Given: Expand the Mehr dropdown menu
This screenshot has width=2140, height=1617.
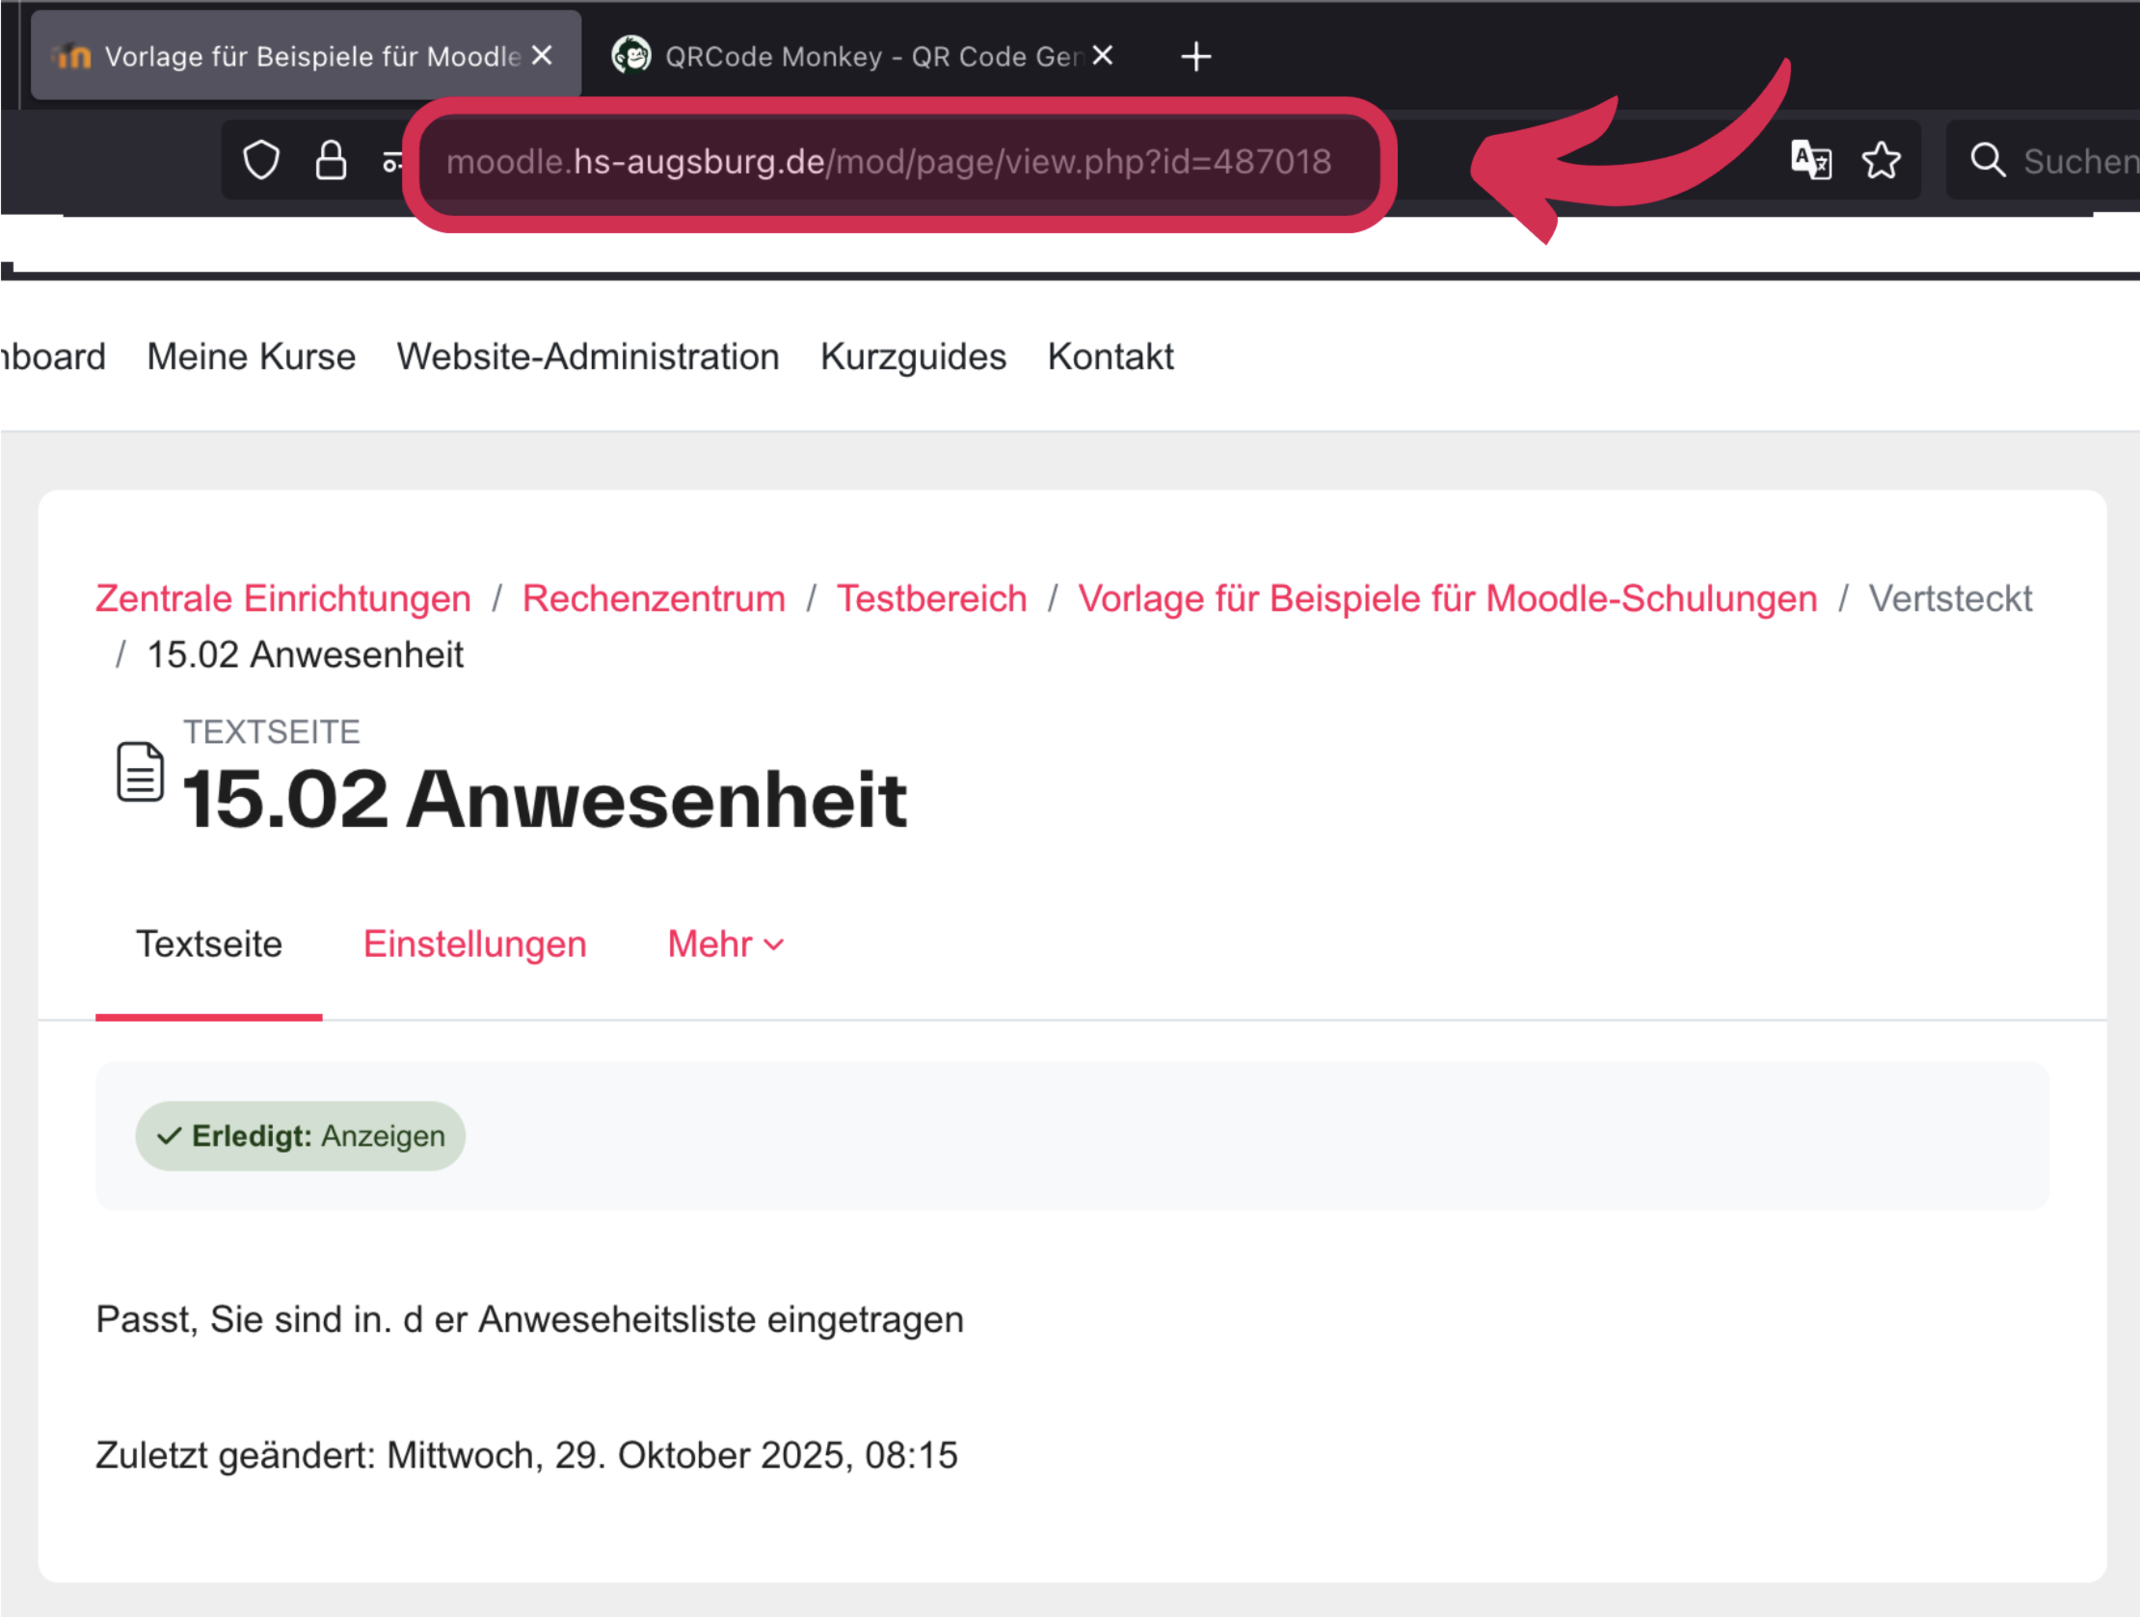Looking at the screenshot, I should (725, 944).
